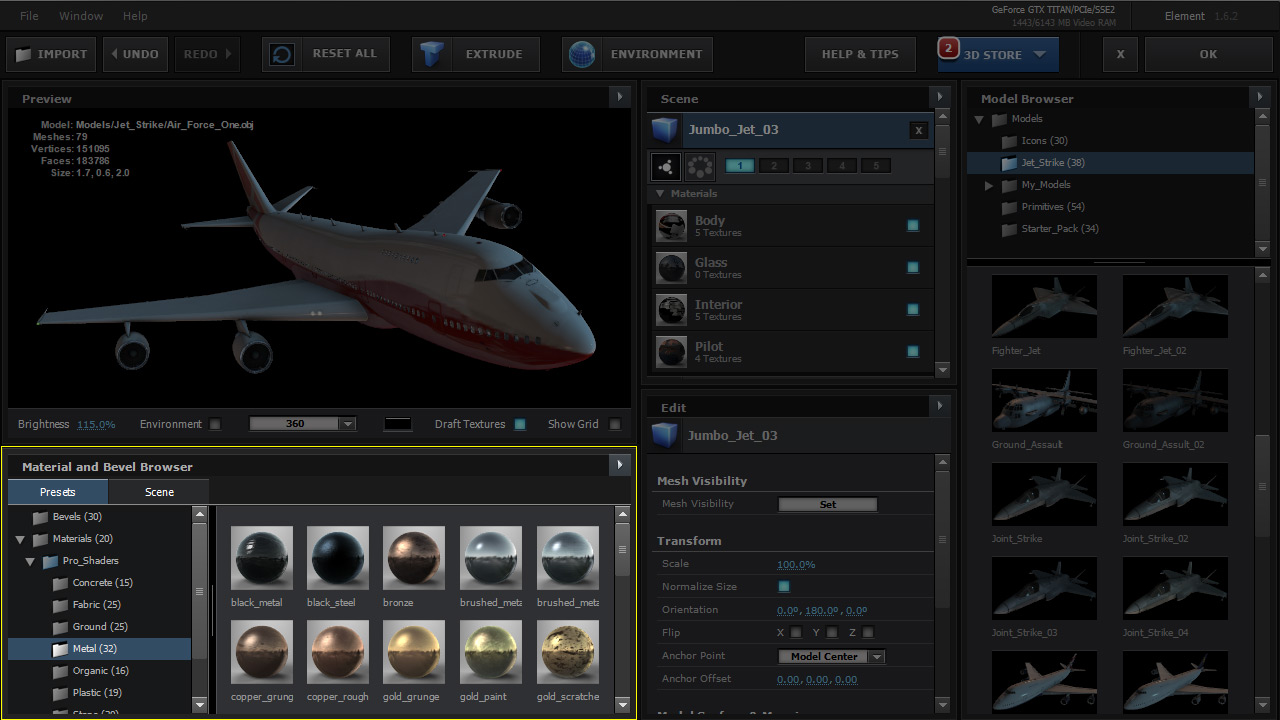Open the Window menu
The width and height of the screenshot is (1280, 720).
tap(81, 16)
